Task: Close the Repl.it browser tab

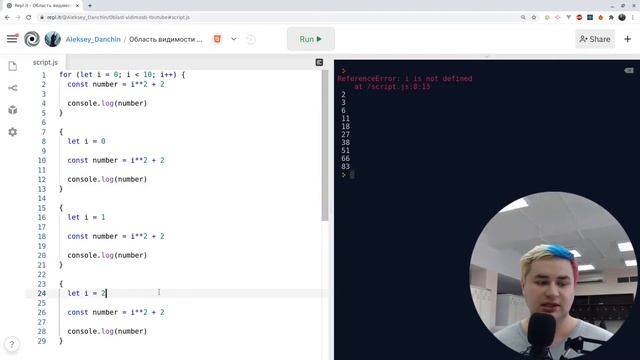Action: pos(77,6)
